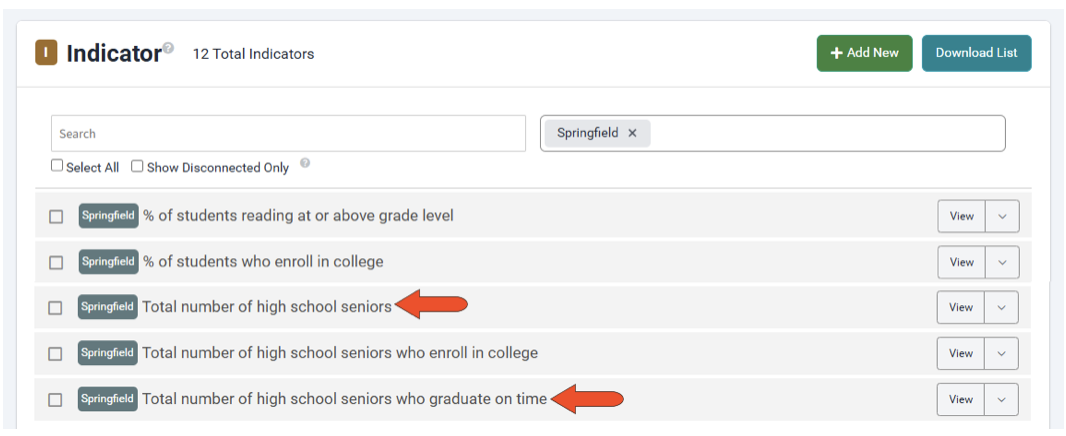The image size is (1066, 436).
Task: Click the orange Indicator 'I' icon
Action: pyautogui.click(x=46, y=53)
